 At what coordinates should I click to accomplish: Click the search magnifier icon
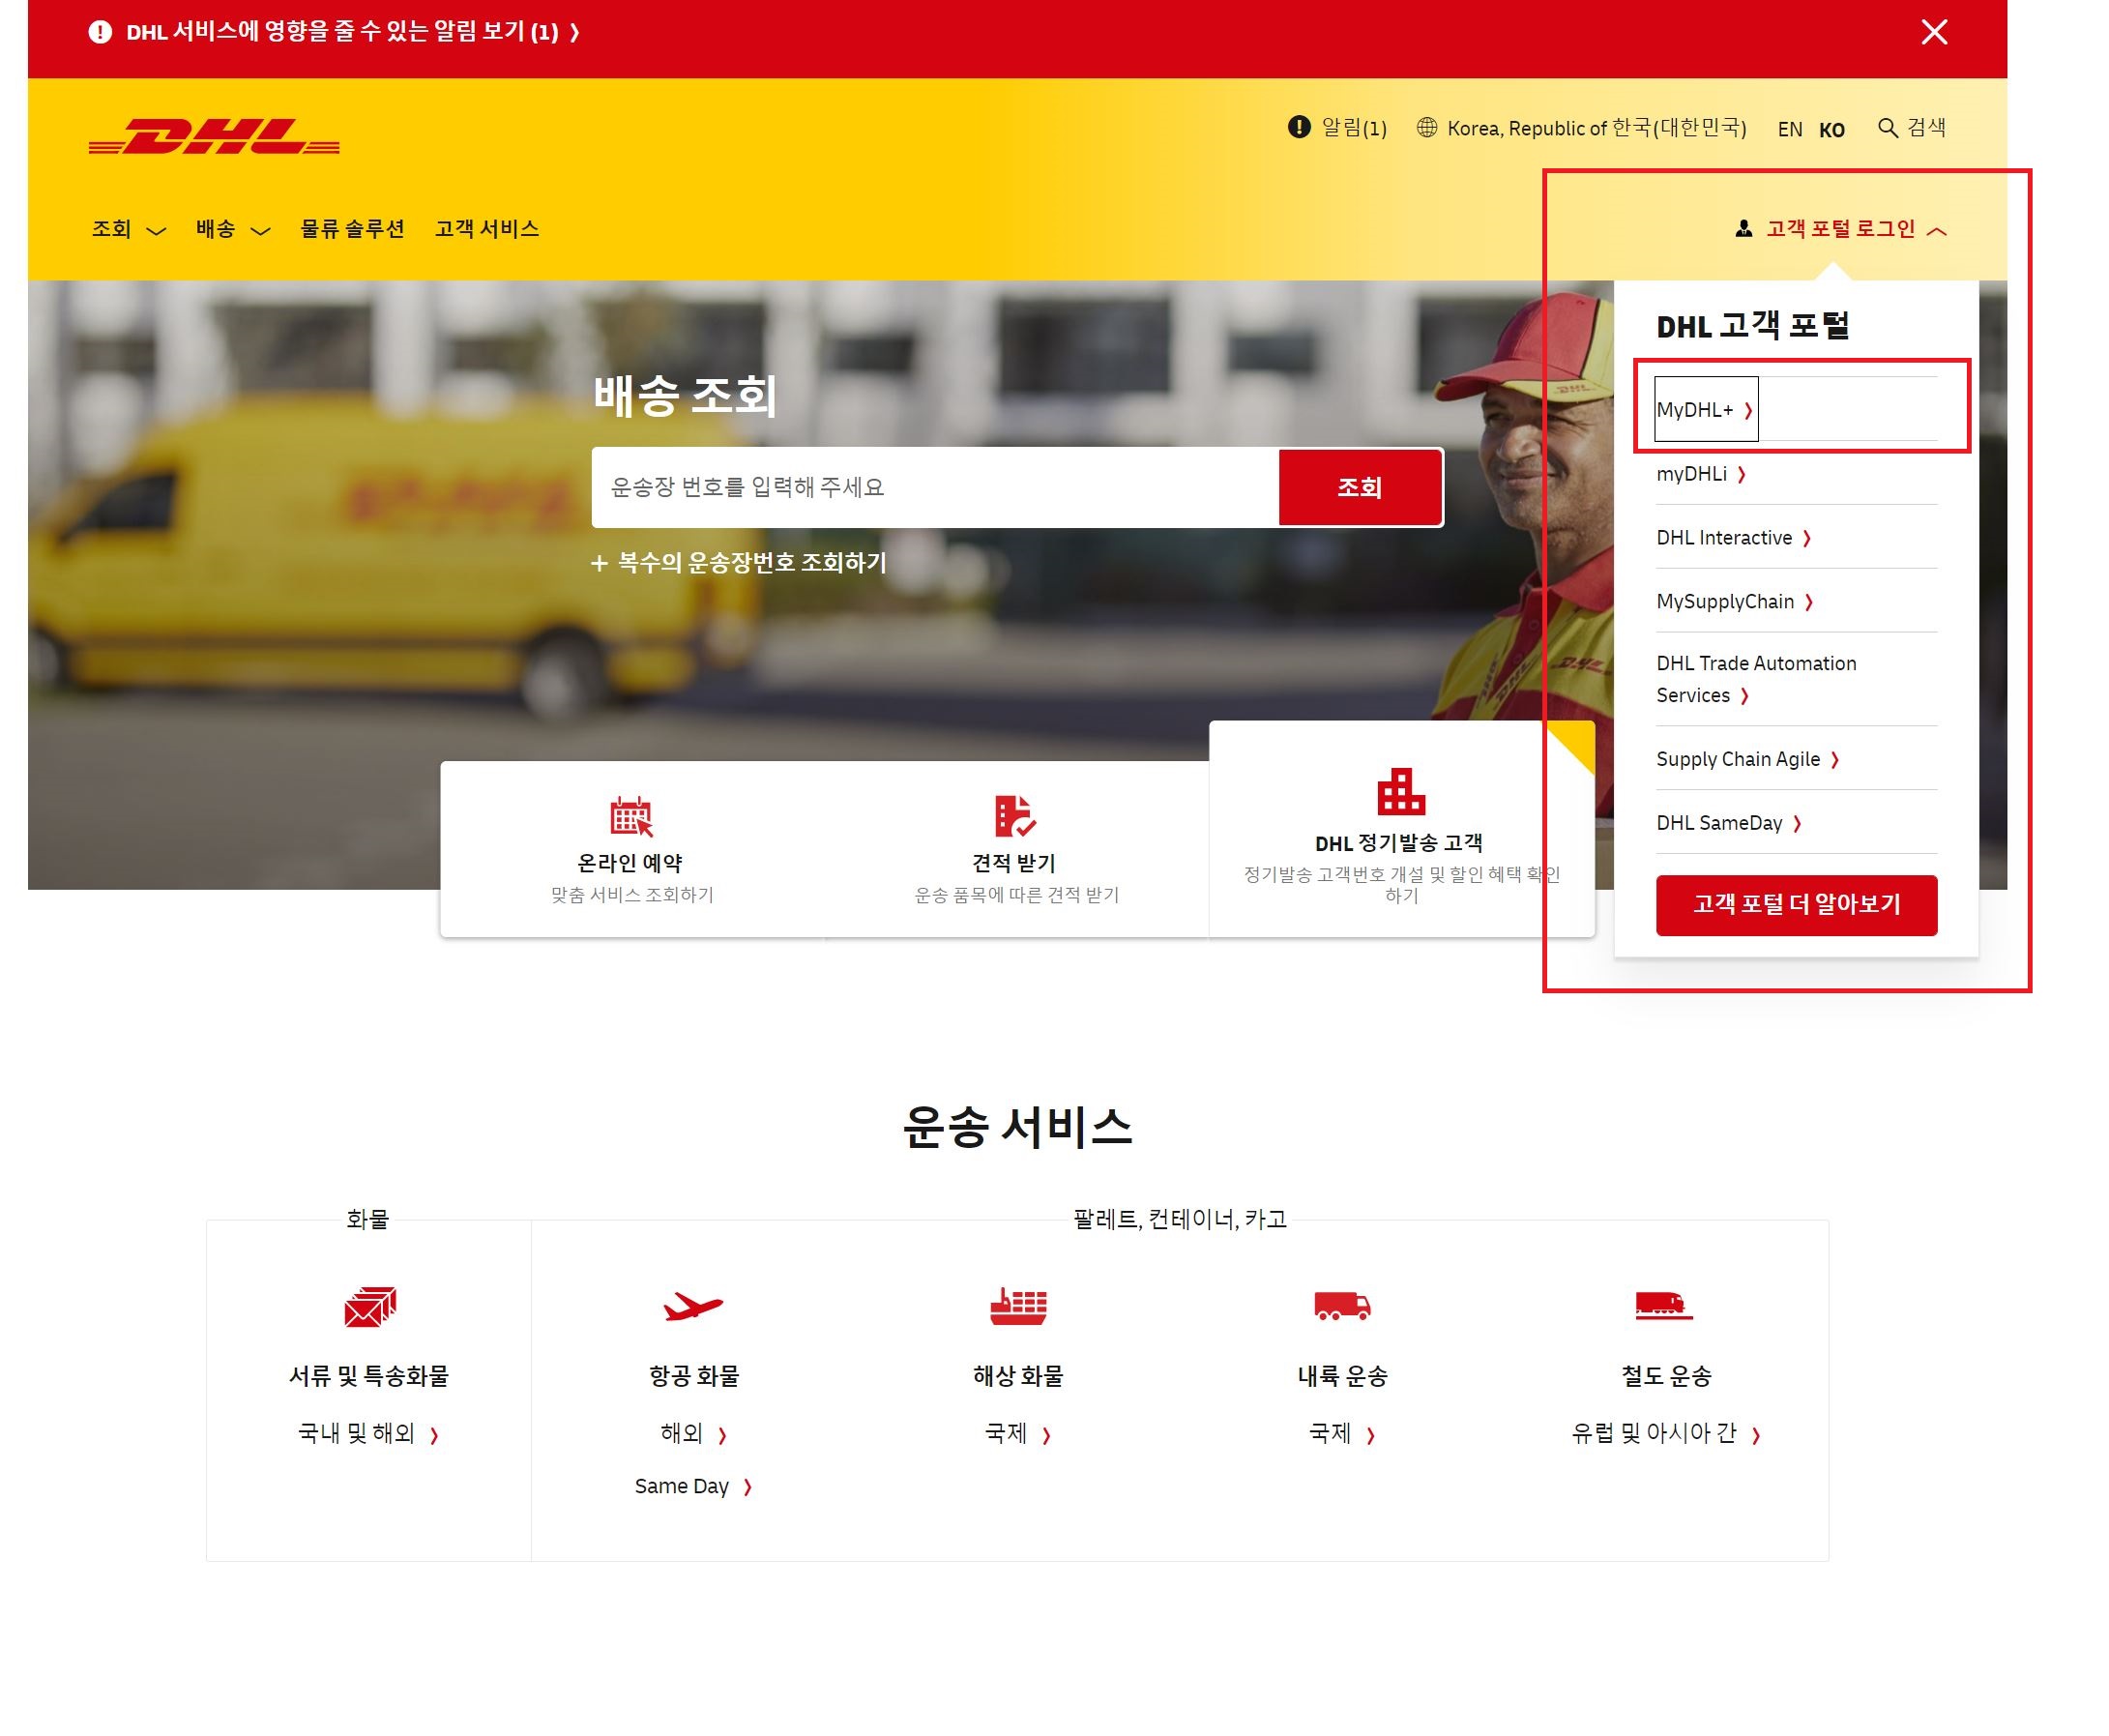(1887, 128)
